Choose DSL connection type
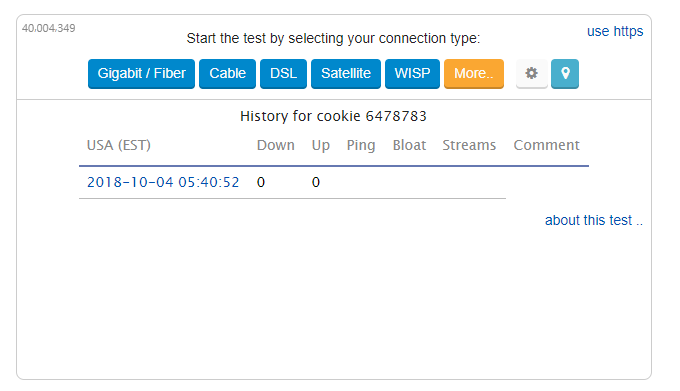The height and width of the screenshot is (391, 680). coord(283,74)
